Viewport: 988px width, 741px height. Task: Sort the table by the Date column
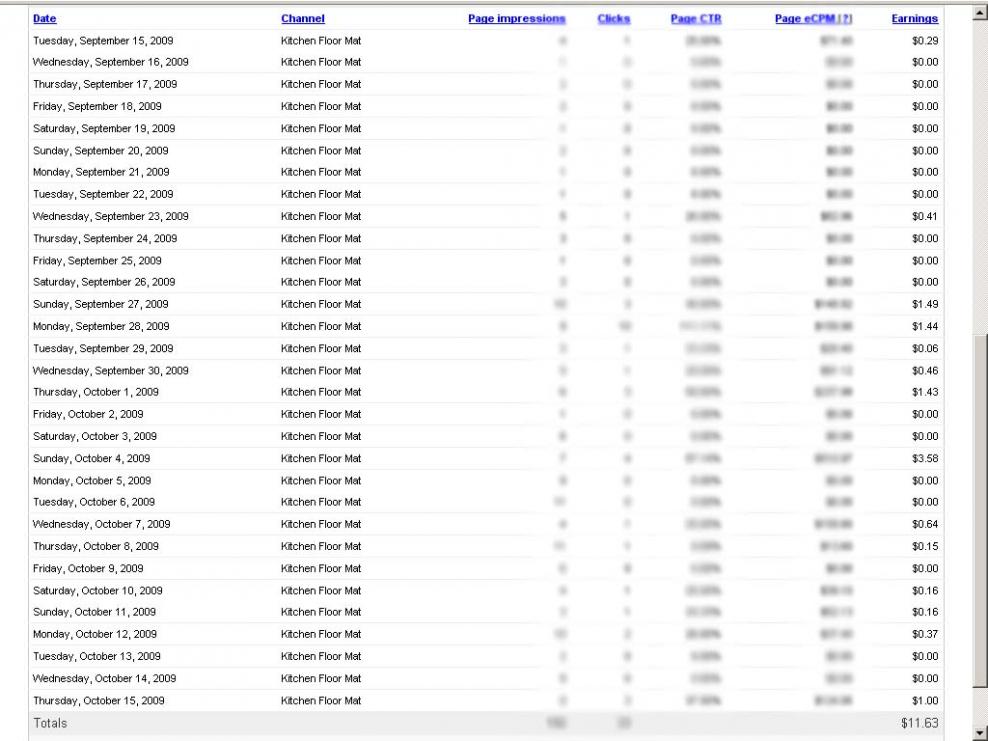pos(45,19)
